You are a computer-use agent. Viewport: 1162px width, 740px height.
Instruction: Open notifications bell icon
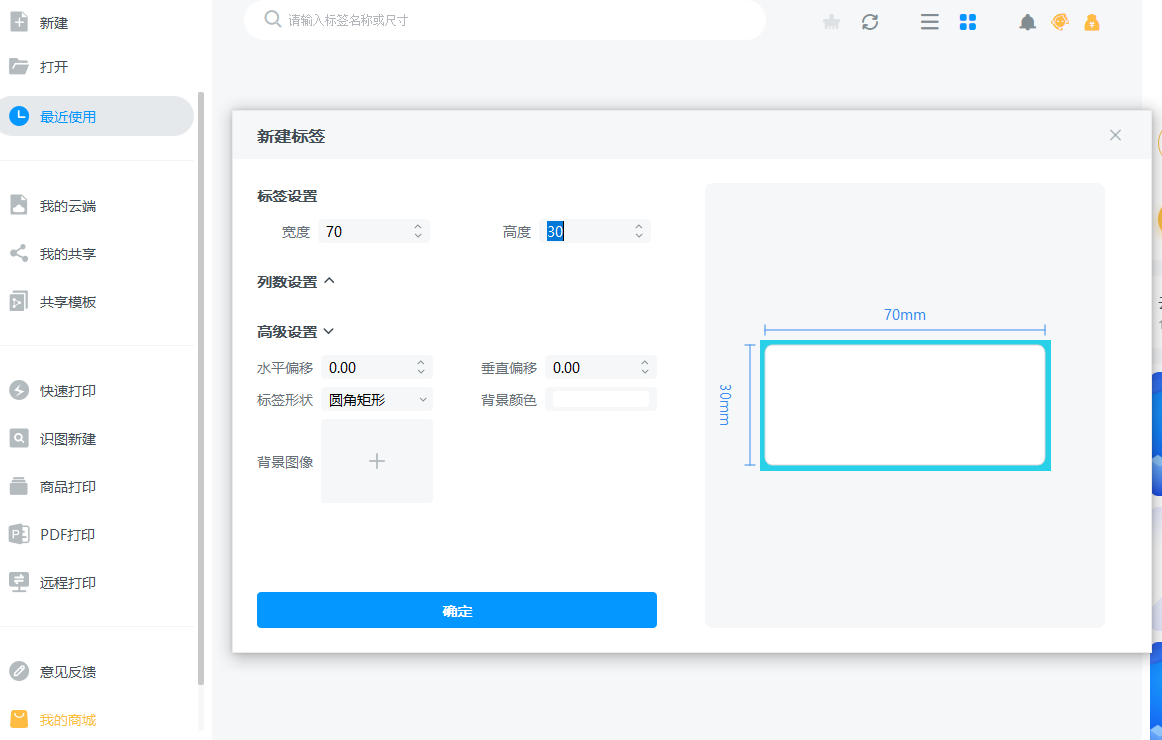(x=1027, y=22)
